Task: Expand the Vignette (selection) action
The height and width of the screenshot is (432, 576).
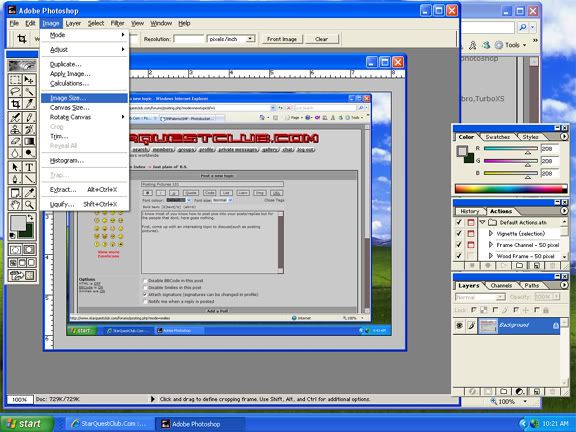Action: coord(491,233)
